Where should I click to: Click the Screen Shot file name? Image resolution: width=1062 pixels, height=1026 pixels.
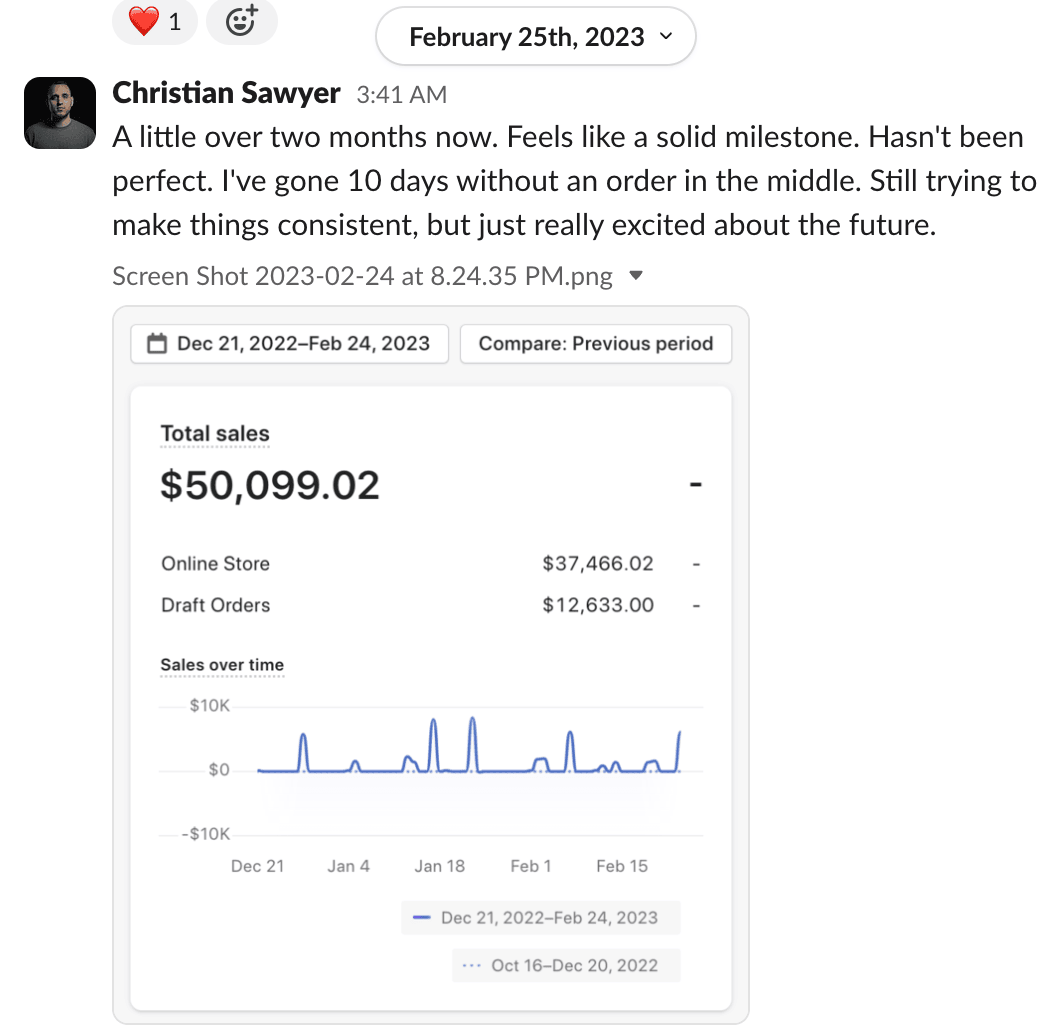(x=362, y=276)
